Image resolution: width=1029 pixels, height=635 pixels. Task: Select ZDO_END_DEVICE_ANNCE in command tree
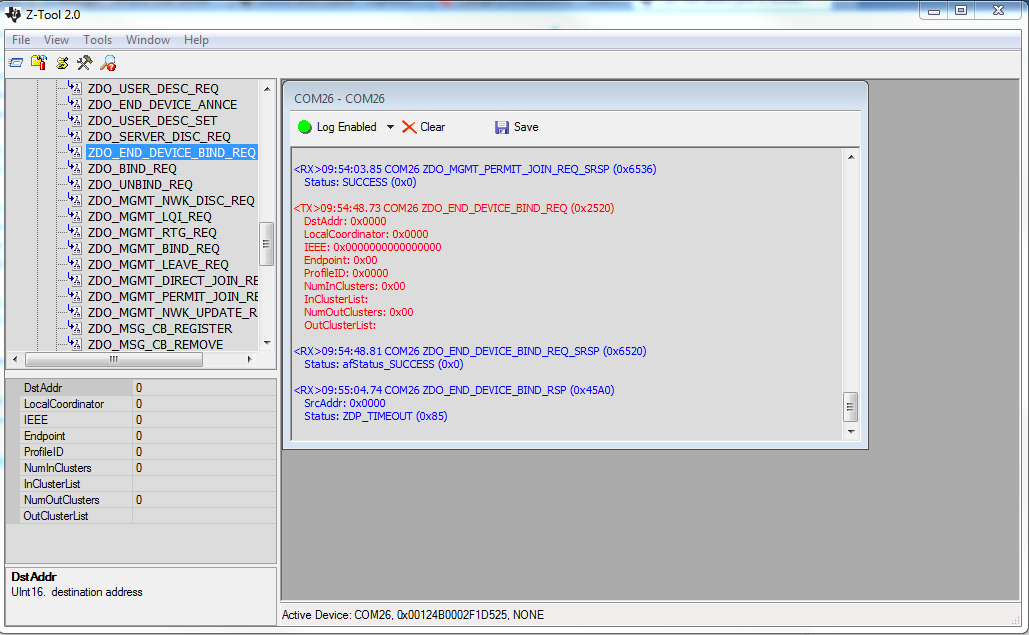coord(162,104)
